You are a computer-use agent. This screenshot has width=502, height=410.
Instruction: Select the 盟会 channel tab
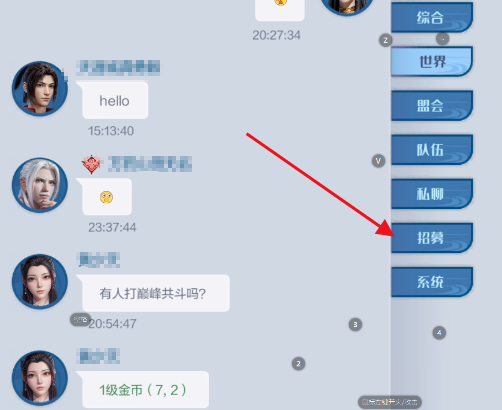click(x=432, y=105)
